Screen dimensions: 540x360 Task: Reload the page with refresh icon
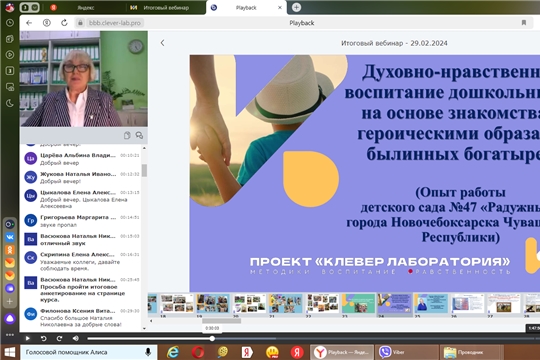coord(64,23)
